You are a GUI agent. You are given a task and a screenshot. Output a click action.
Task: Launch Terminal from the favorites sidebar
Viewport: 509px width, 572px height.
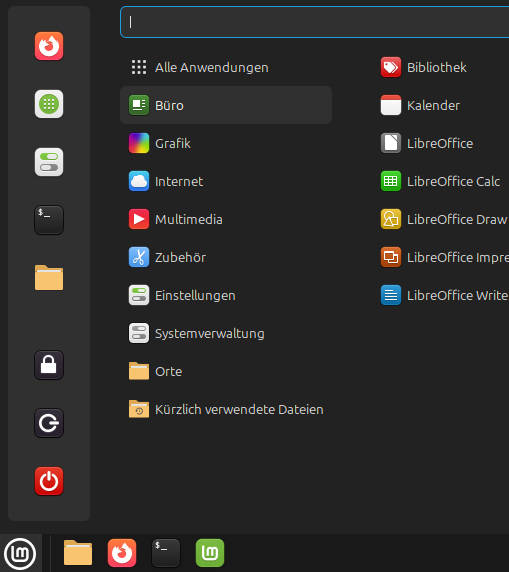pos(49,220)
